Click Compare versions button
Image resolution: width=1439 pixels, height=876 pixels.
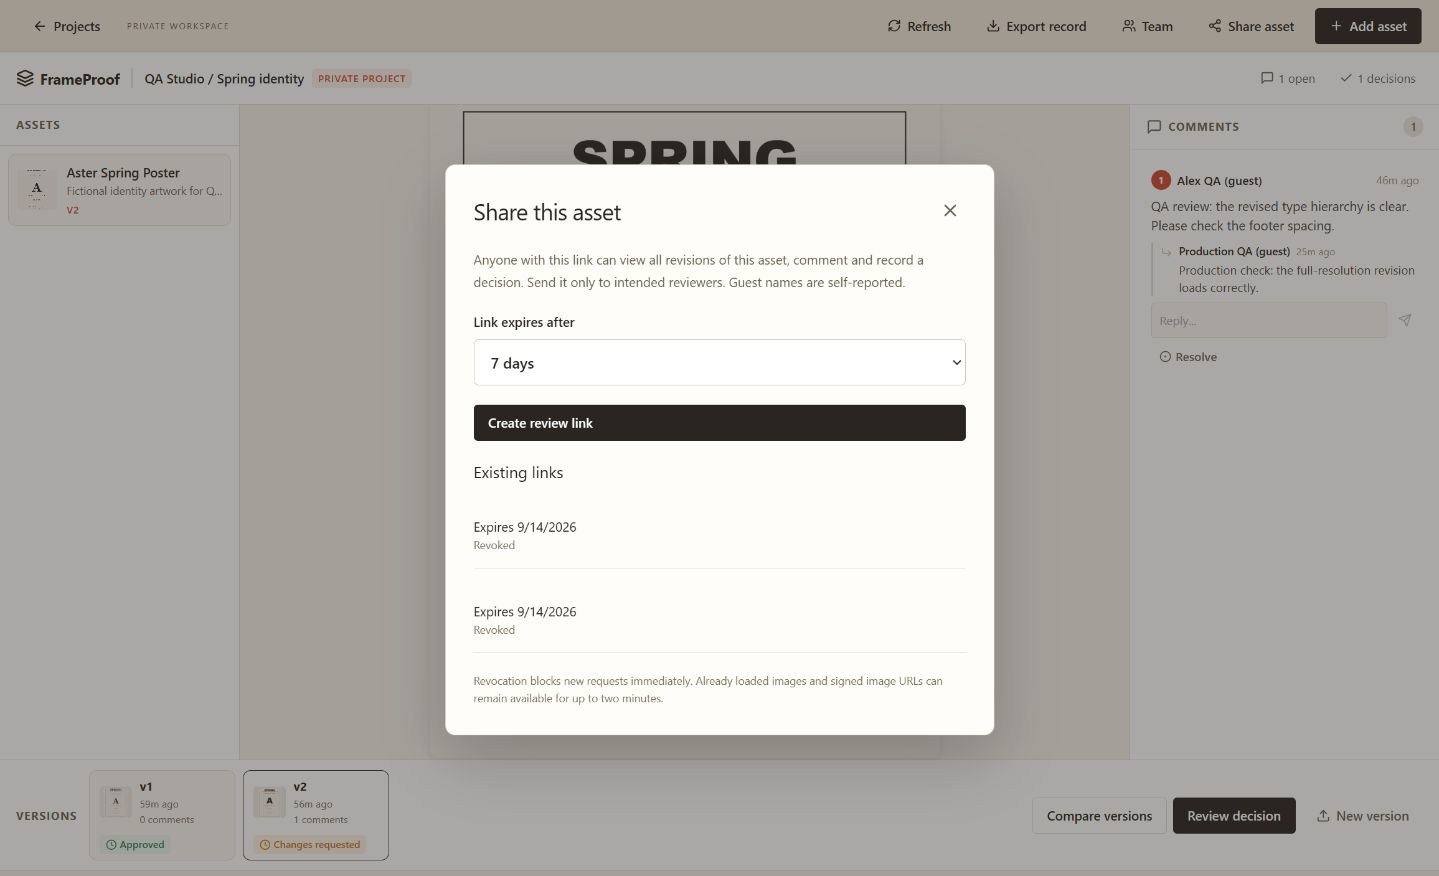pos(1099,816)
